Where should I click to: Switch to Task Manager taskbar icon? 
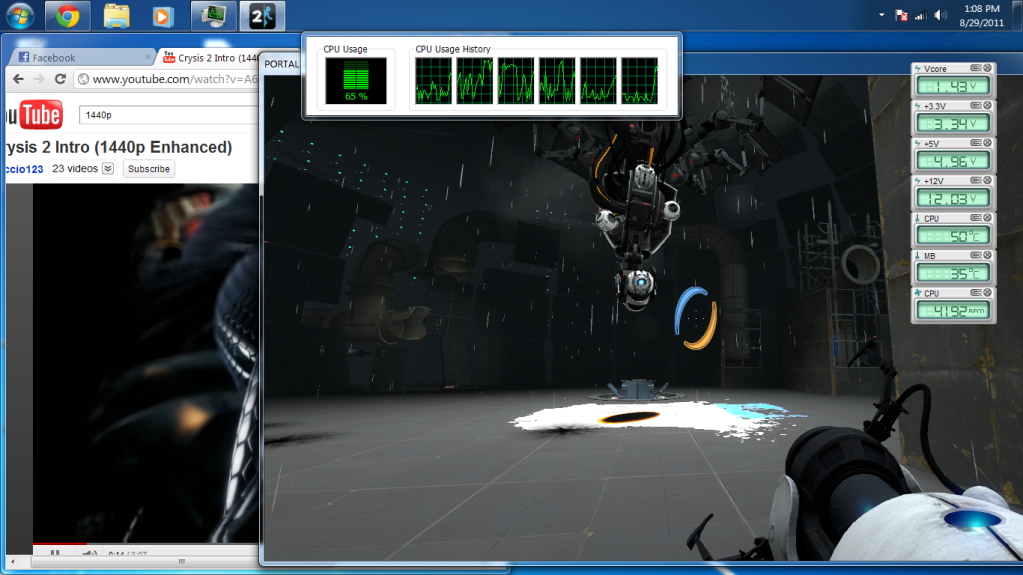[213, 16]
